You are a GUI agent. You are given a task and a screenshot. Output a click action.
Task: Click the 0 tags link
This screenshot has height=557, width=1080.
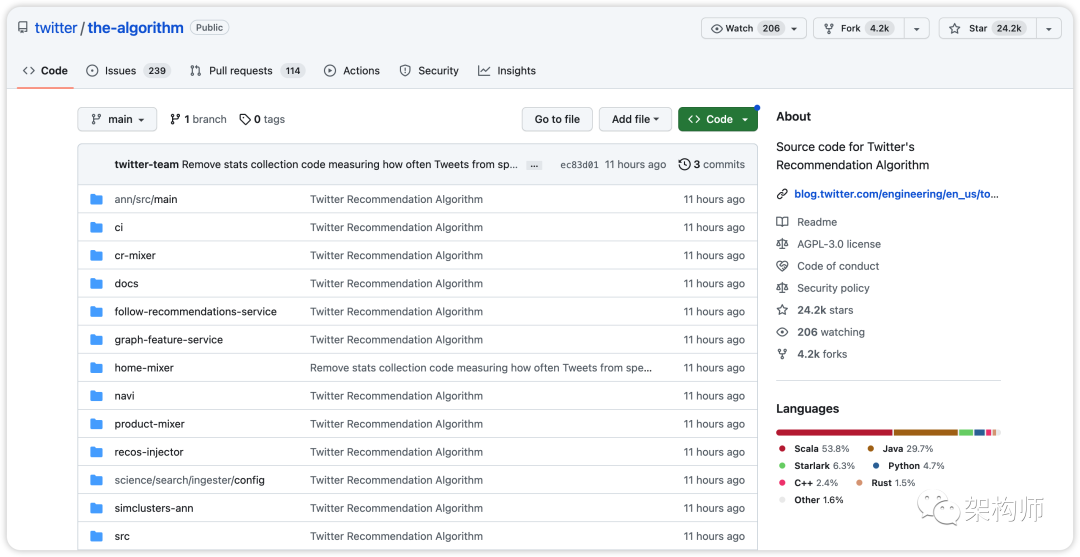tap(262, 119)
